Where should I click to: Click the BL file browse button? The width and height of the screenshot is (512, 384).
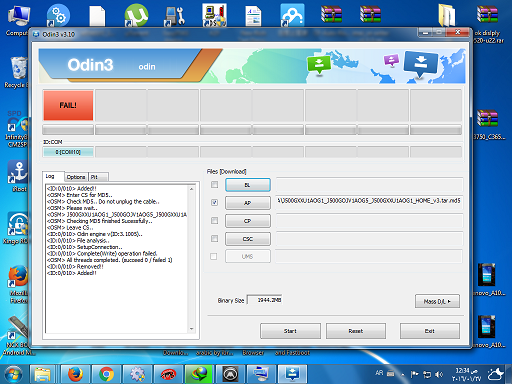[248, 185]
